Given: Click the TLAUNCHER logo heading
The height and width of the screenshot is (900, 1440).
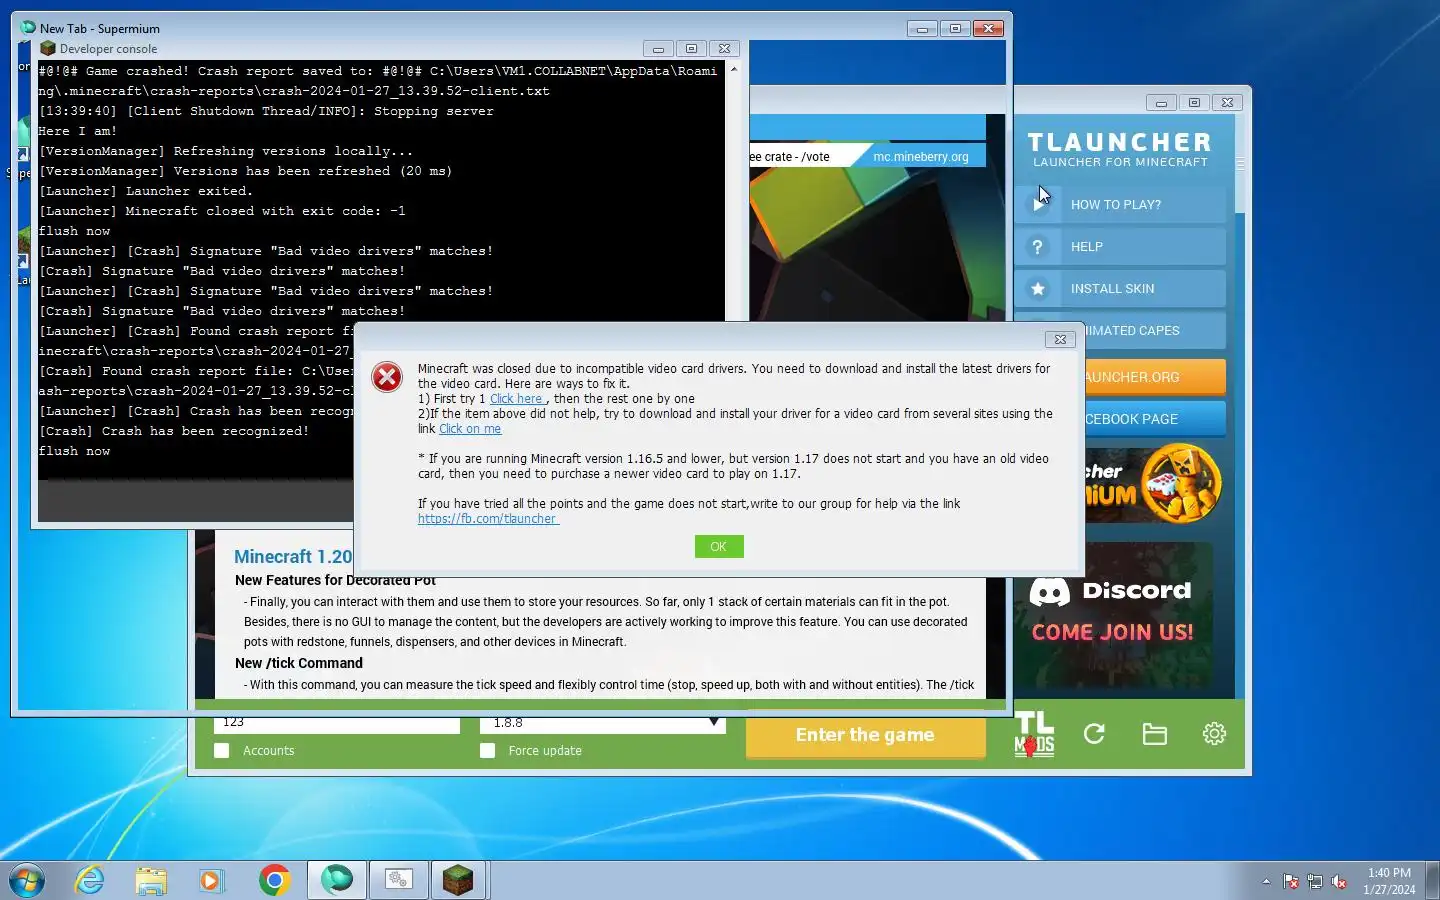Looking at the screenshot, I should (1120, 143).
